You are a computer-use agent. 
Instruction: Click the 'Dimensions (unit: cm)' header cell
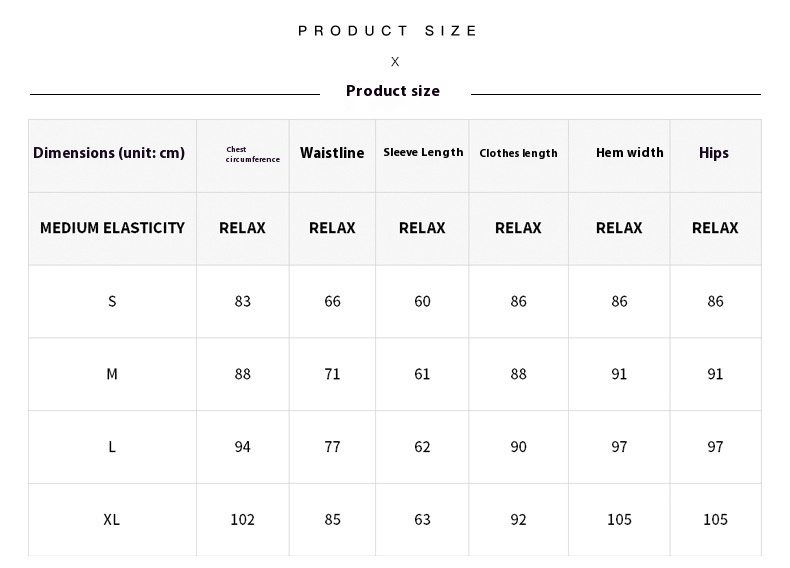point(109,152)
